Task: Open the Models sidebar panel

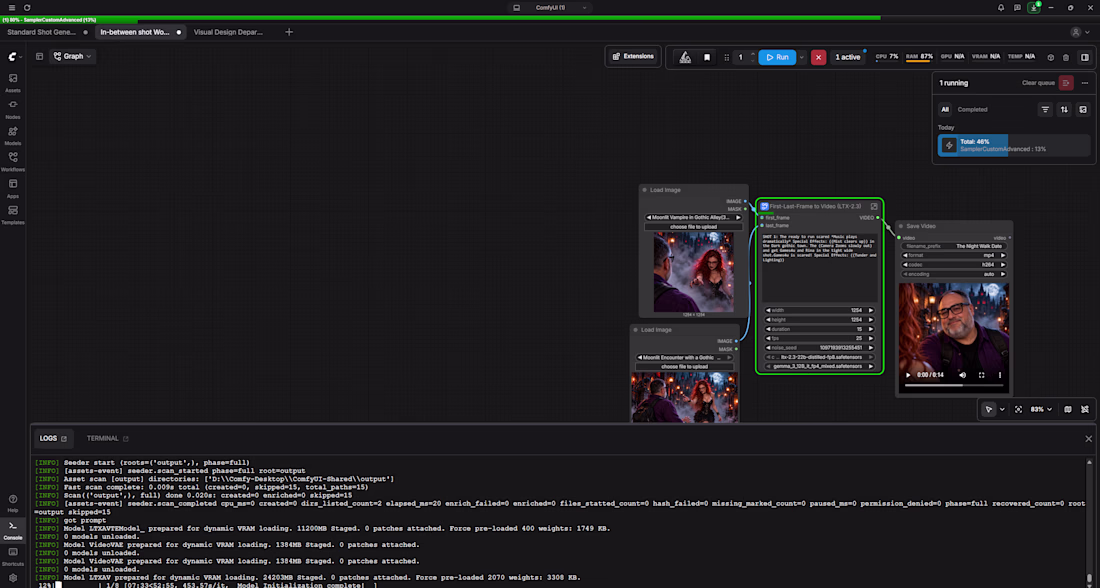Action: point(13,135)
